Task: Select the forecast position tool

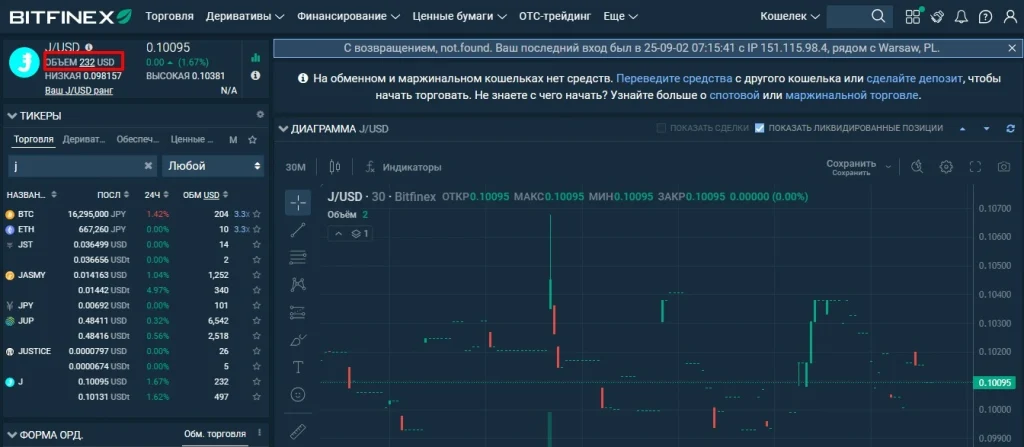Action: (298, 312)
